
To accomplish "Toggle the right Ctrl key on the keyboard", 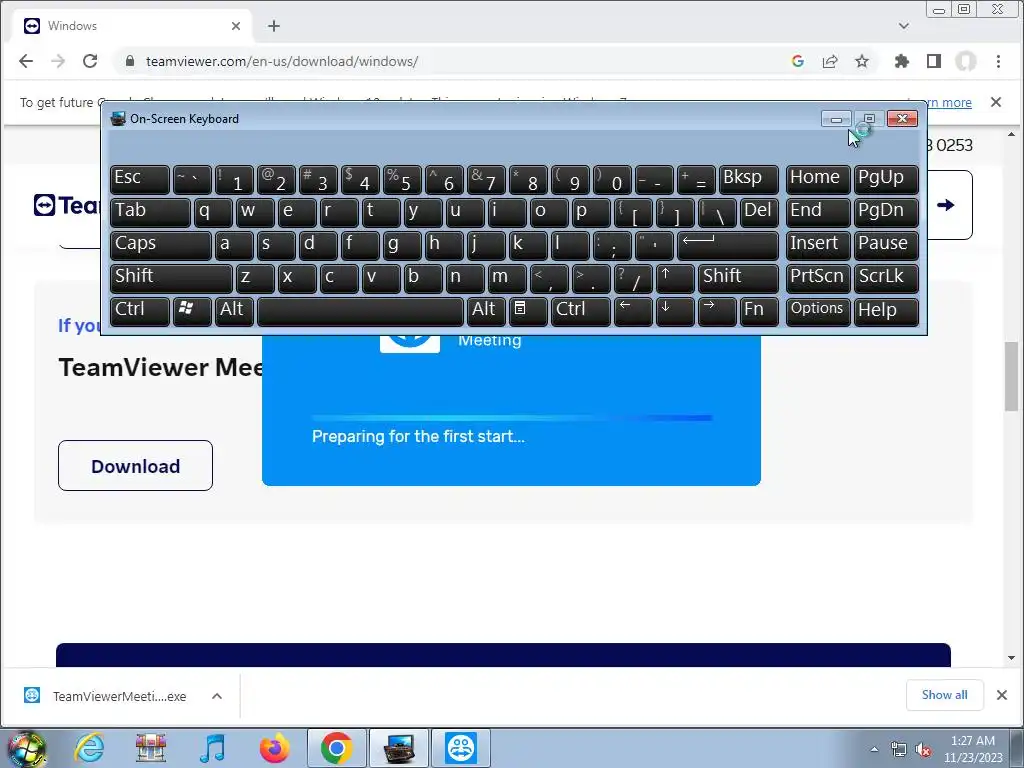I will (581, 311).
